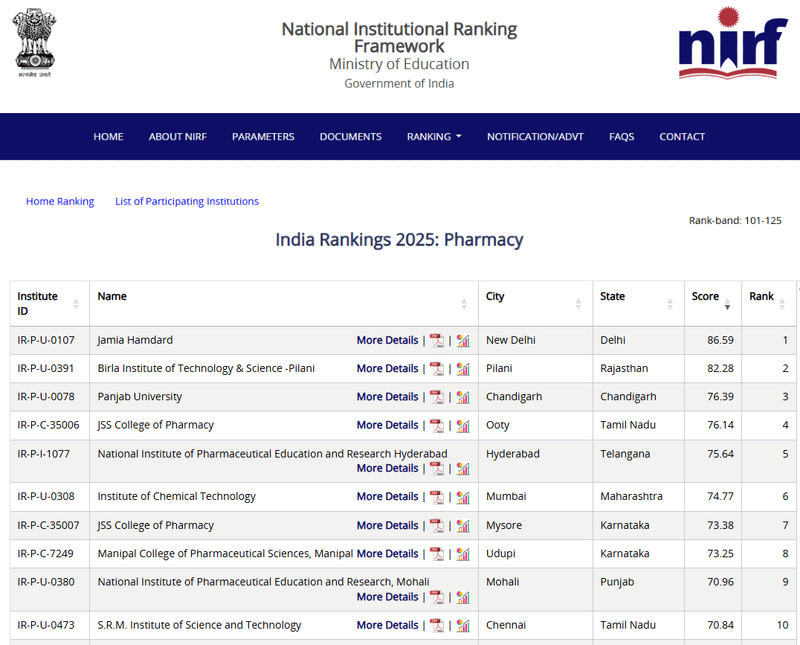Click the National Institutional Ranking Framework title
The height and width of the screenshot is (645, 800).
pos(399,37)
